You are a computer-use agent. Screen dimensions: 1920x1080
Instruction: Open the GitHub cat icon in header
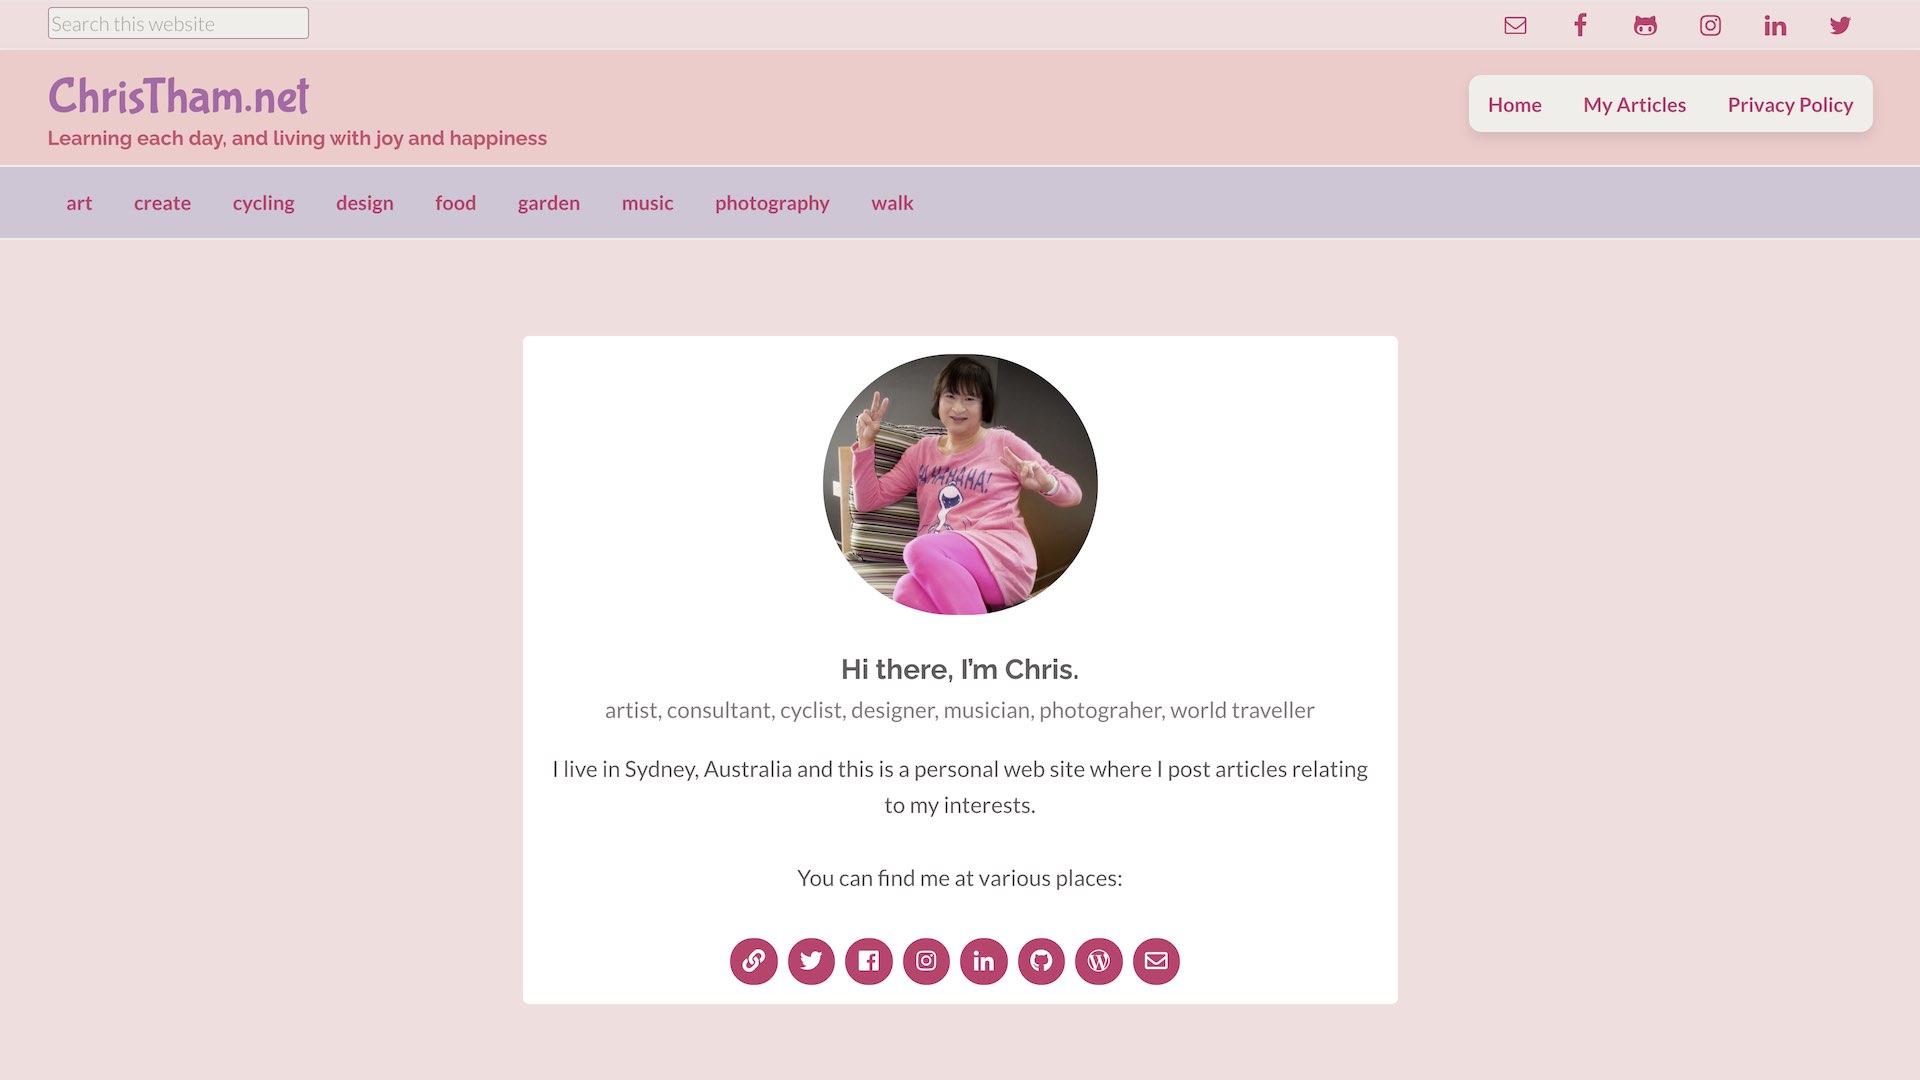click(1645, 25)
